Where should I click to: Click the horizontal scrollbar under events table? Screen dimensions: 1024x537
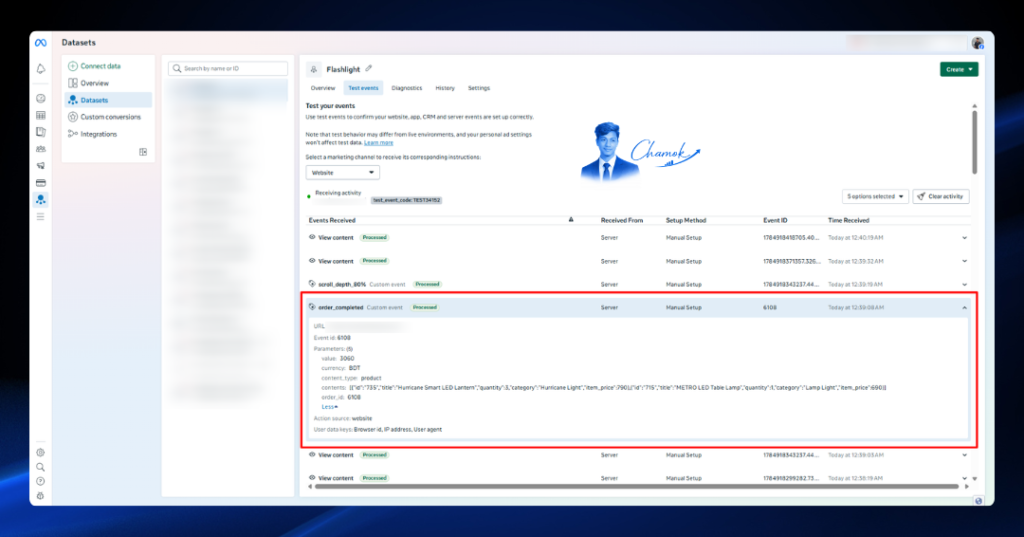pos(637,487)
